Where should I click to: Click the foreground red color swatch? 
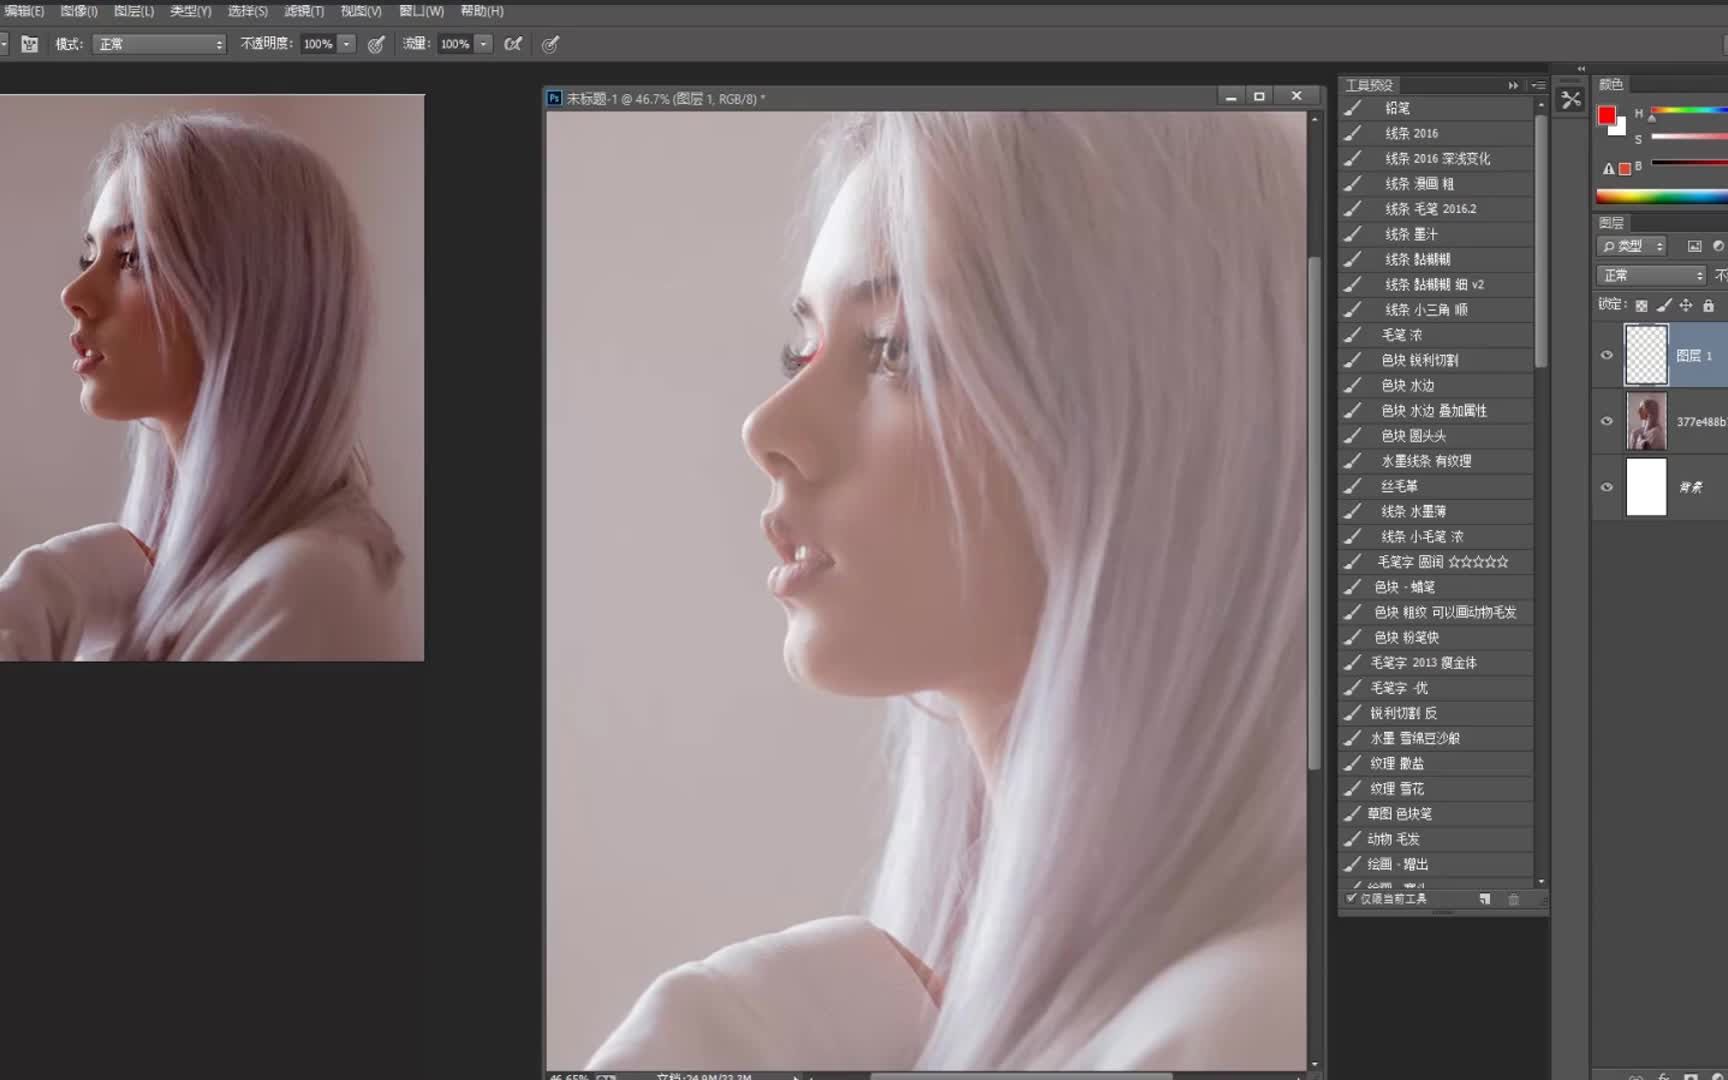1606,115
